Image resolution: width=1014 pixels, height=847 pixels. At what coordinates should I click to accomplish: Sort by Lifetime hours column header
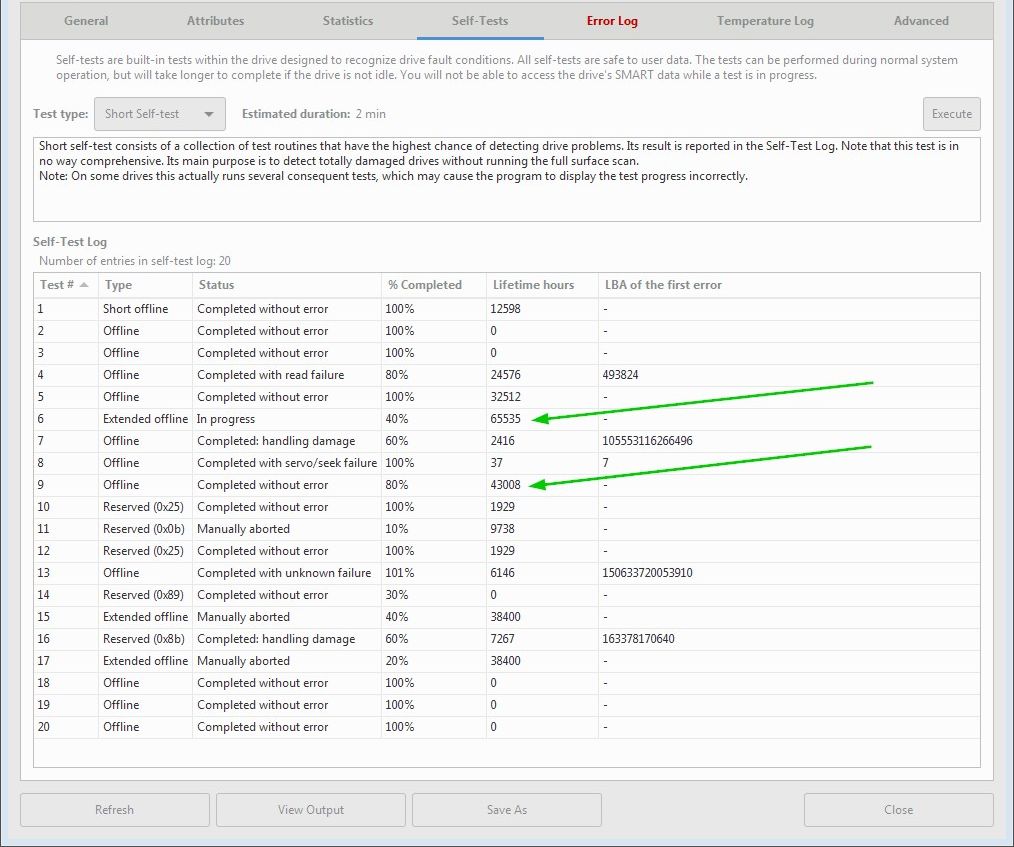pos(542,284)
